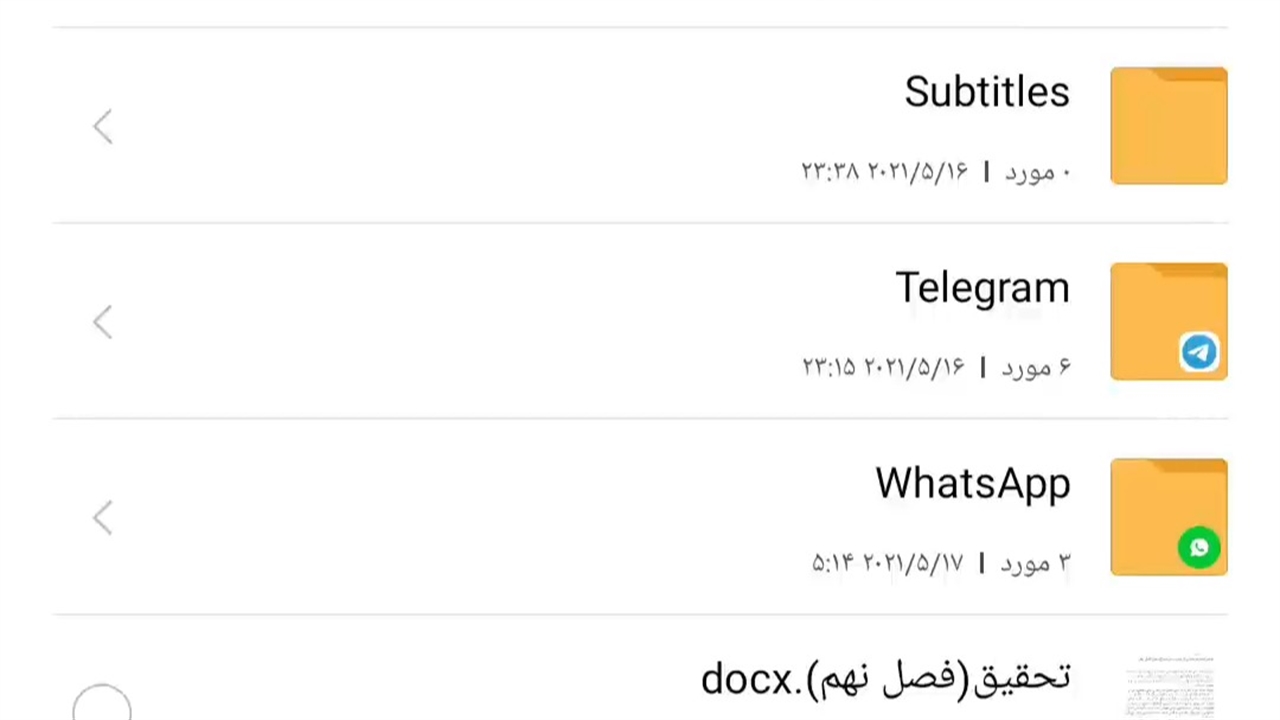Click the Telegram folder date 2021/5/16 23:15
Screen dimensions: 1280x720
click(x=883, y=368)
